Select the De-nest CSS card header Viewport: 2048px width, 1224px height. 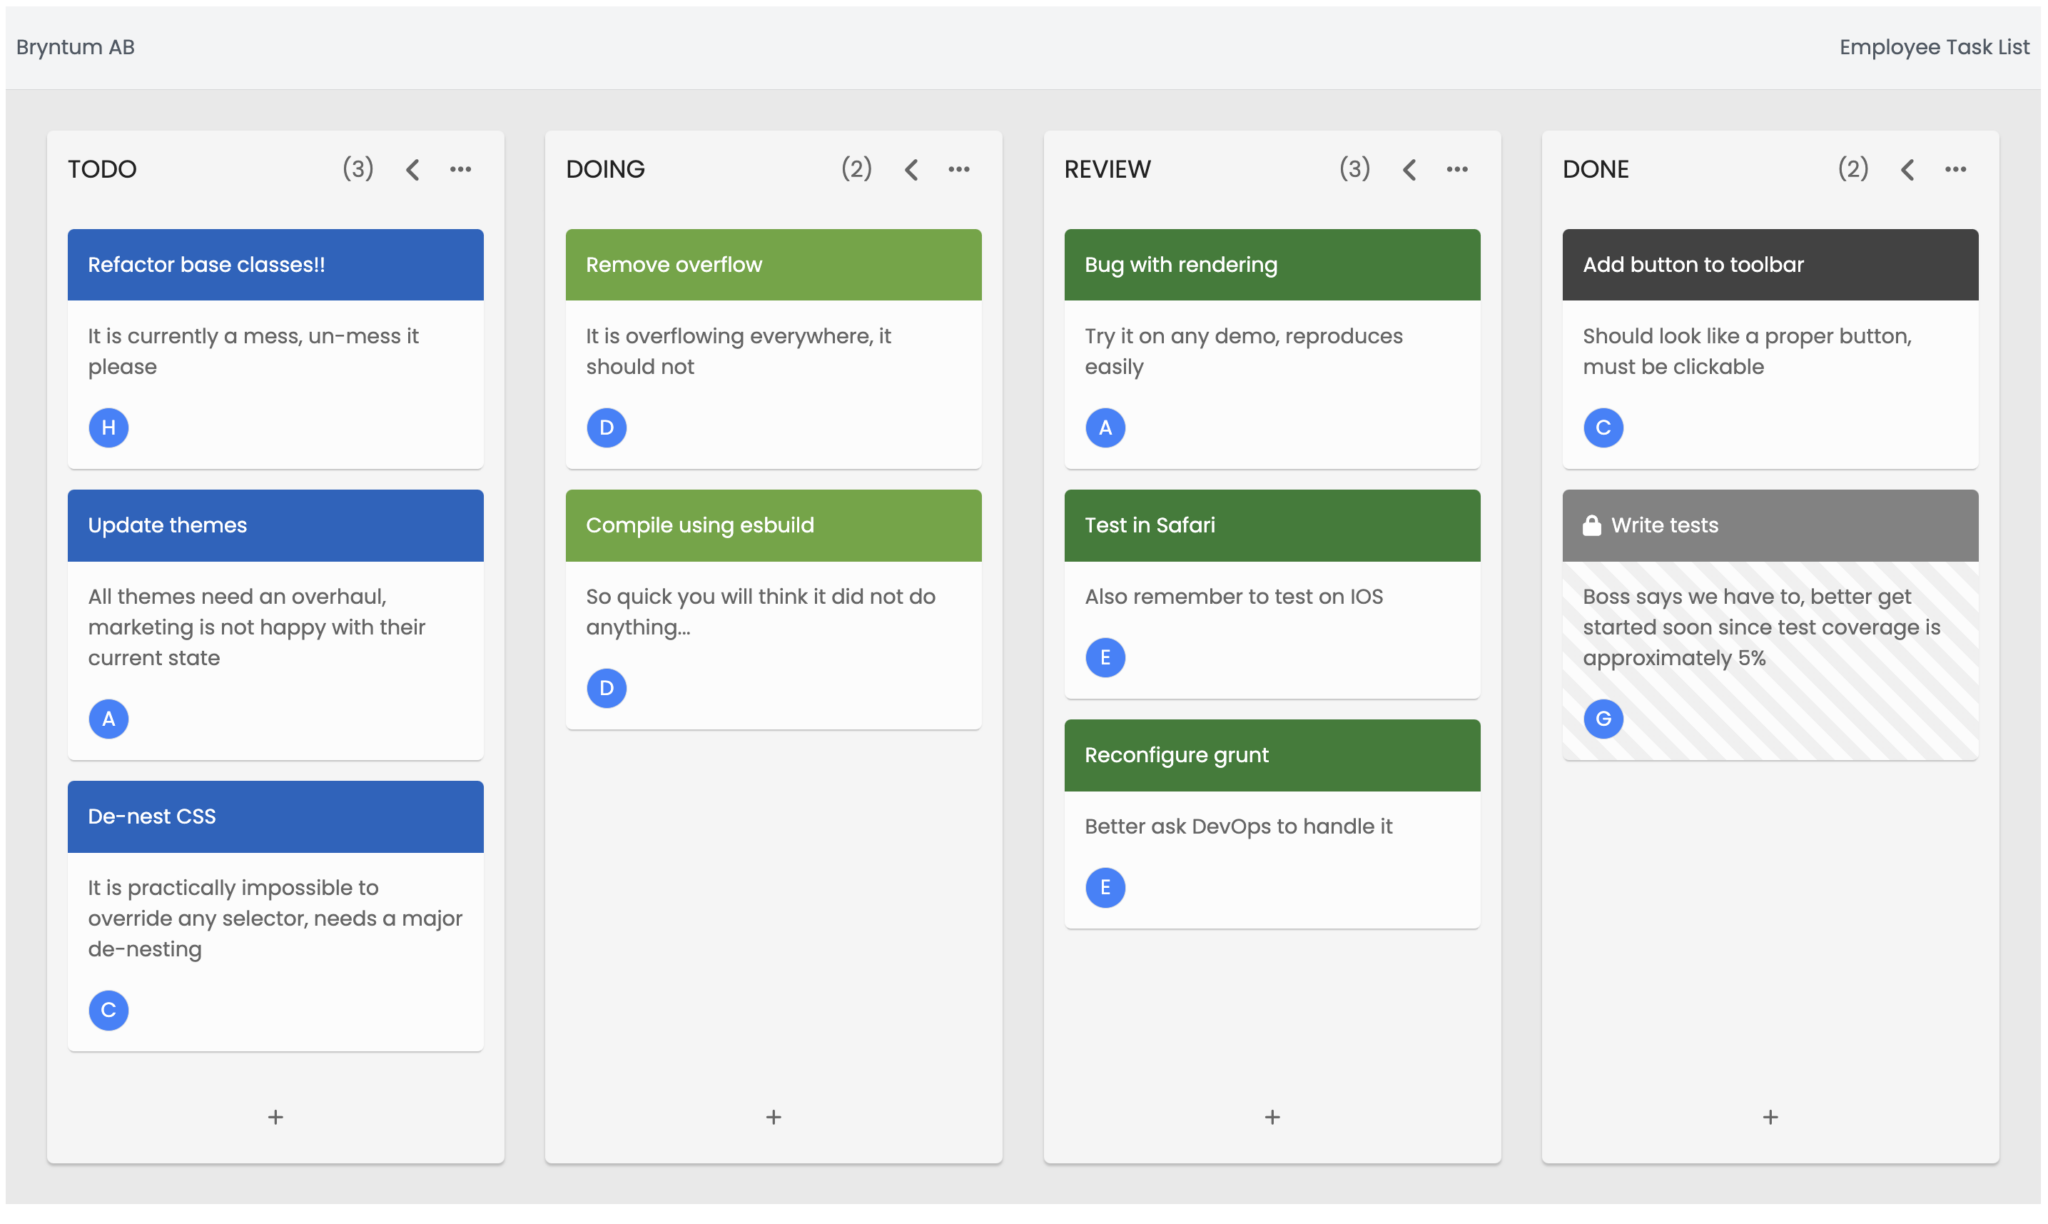(276, 816)
